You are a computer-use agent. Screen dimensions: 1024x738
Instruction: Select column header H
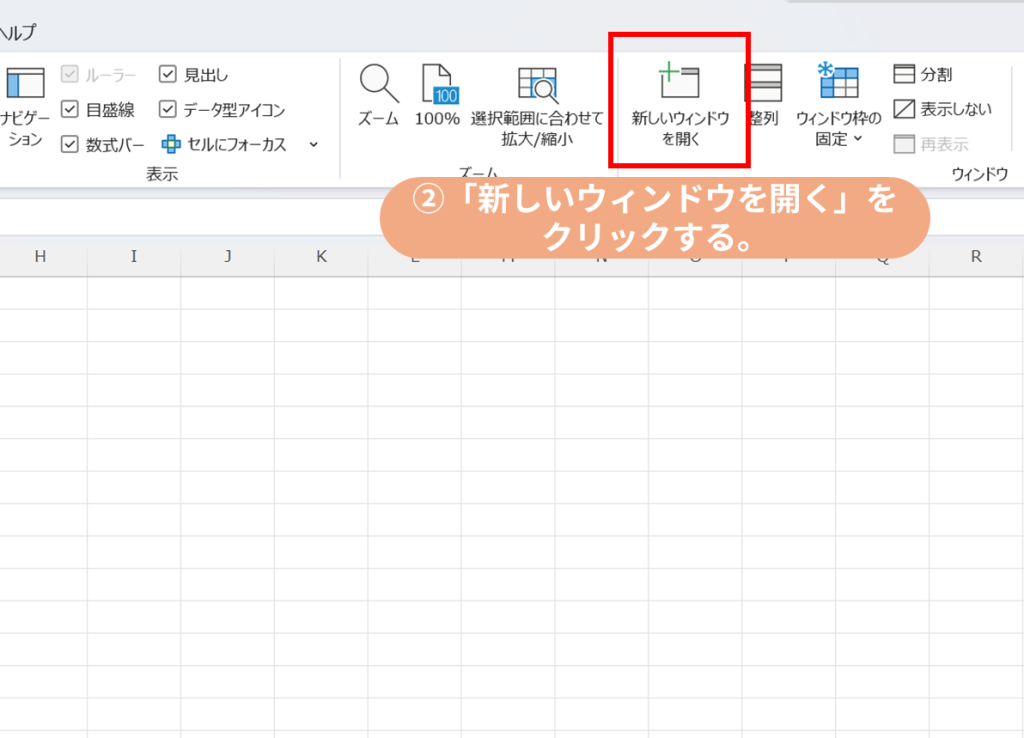[x=40, y=257]
